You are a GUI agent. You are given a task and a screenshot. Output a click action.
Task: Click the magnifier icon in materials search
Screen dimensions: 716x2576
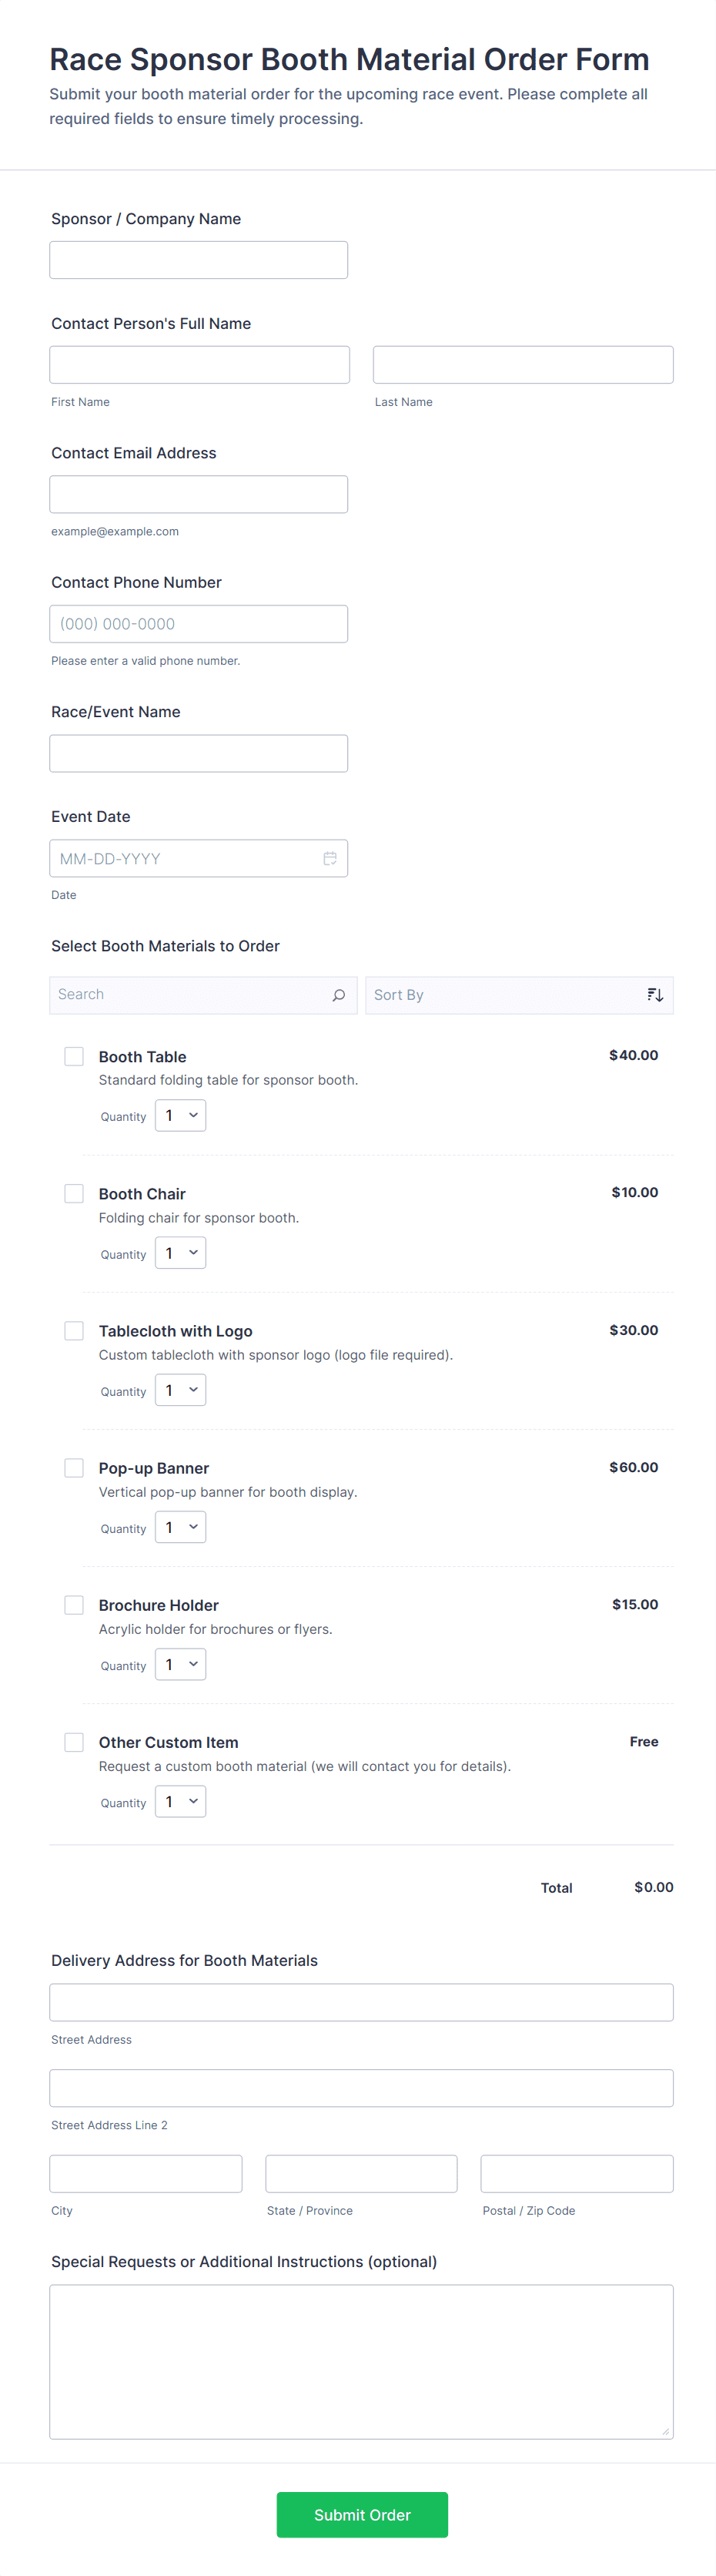(x=339, y=995)
